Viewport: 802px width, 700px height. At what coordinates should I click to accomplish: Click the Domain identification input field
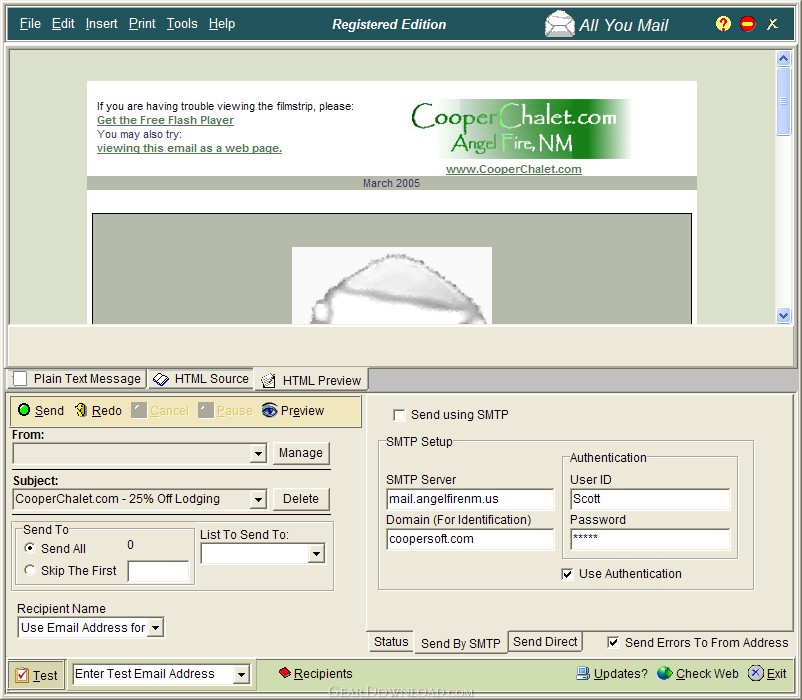coord(470,539)
